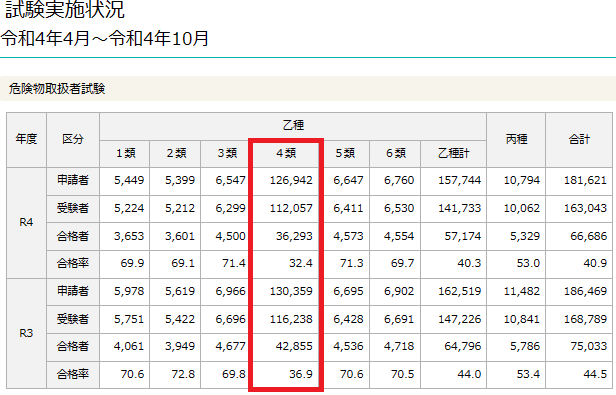Click the R4 year cell
The width and height of the screenshot is (616, 395).
(x=26, y=222)
